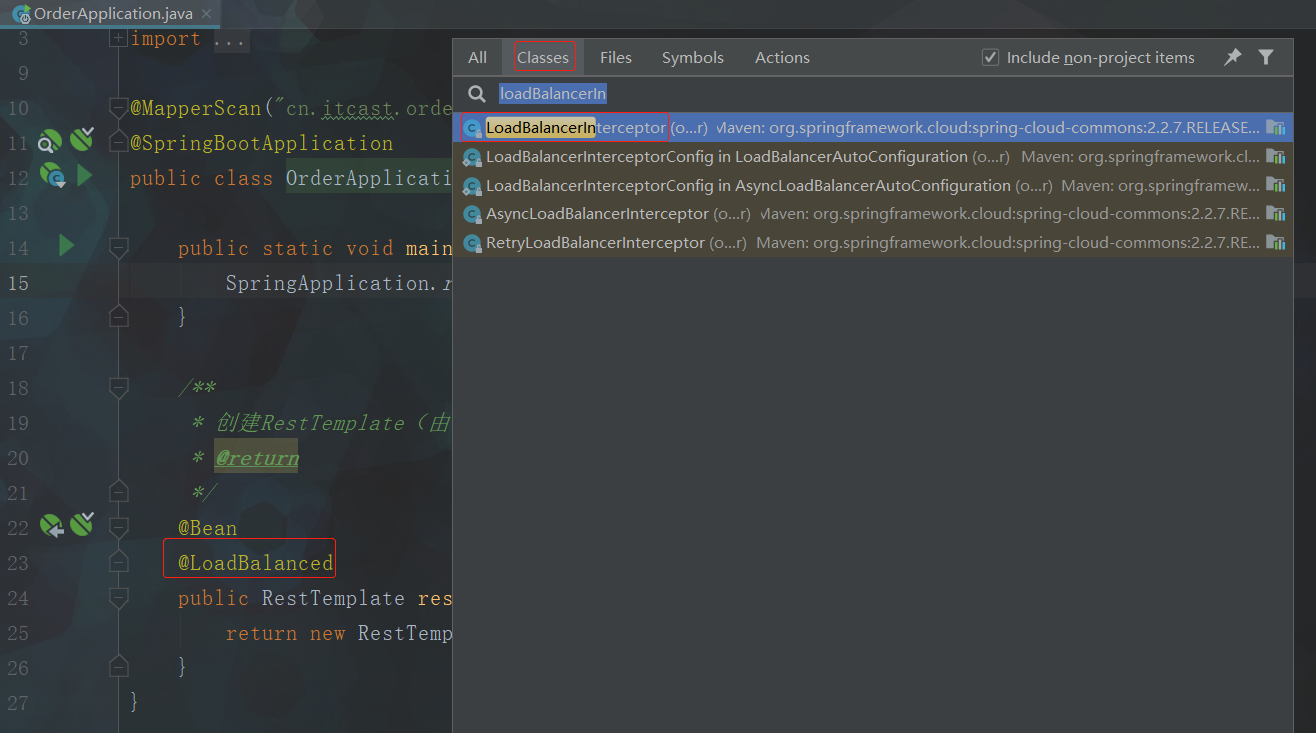
Task: Open the Files search tab
Action: (x=616, y=58)
